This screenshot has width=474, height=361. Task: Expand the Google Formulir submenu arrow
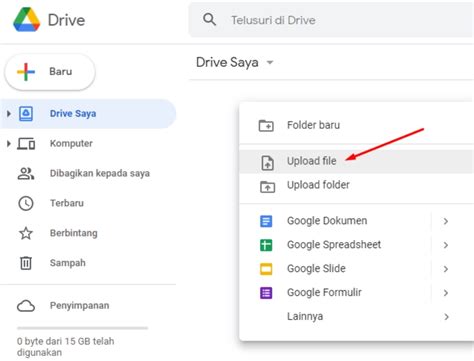446,293
